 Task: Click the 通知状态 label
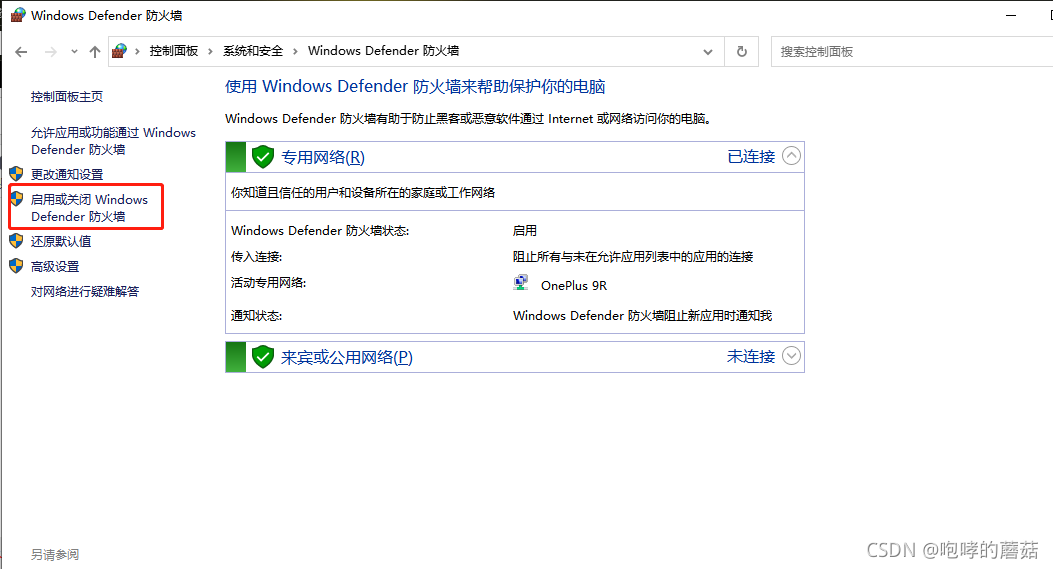pos(257,316)
